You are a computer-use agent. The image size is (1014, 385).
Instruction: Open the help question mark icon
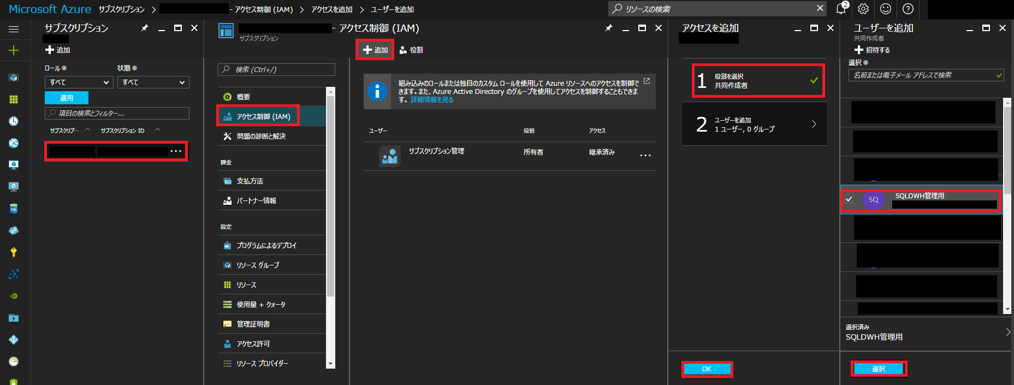(908, 9)
